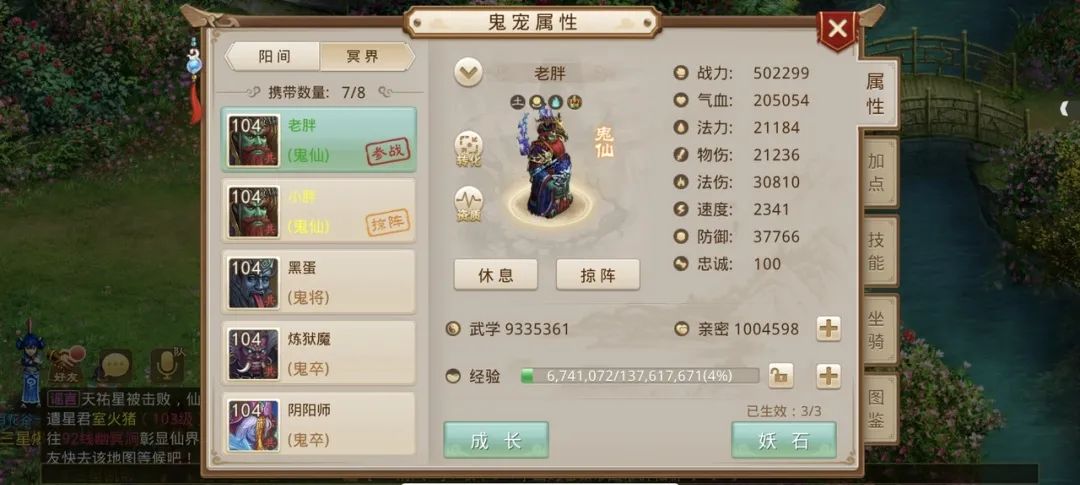
Task: Open the friends 好友 icon
Action: 66,365
